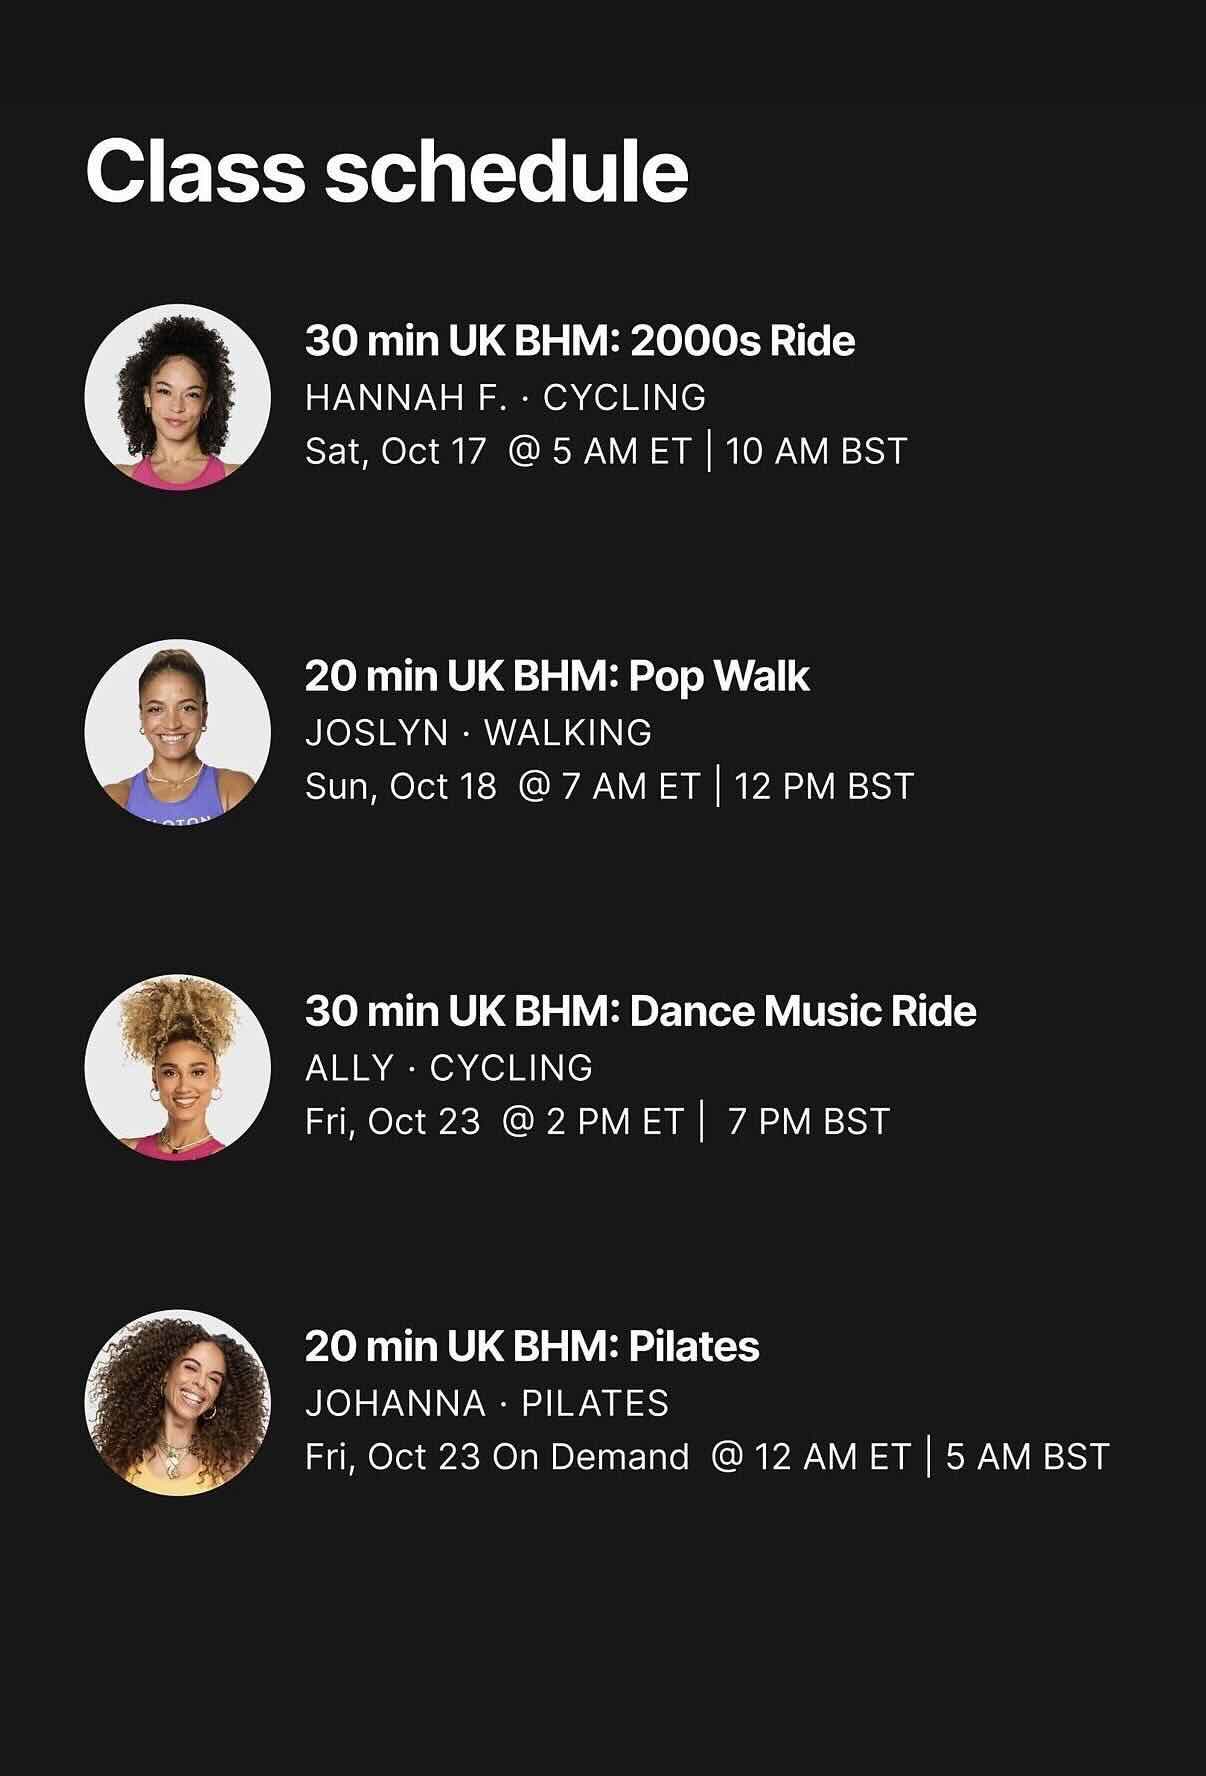The width and height of the screenshot is (1206, 1776).
Task: Click 7 PM BST time text
Action: [x=809, y=1121]
